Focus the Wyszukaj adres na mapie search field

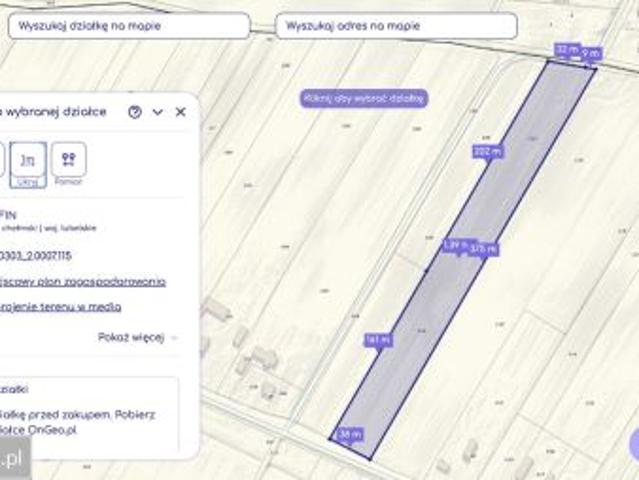[x=396, y=26]
